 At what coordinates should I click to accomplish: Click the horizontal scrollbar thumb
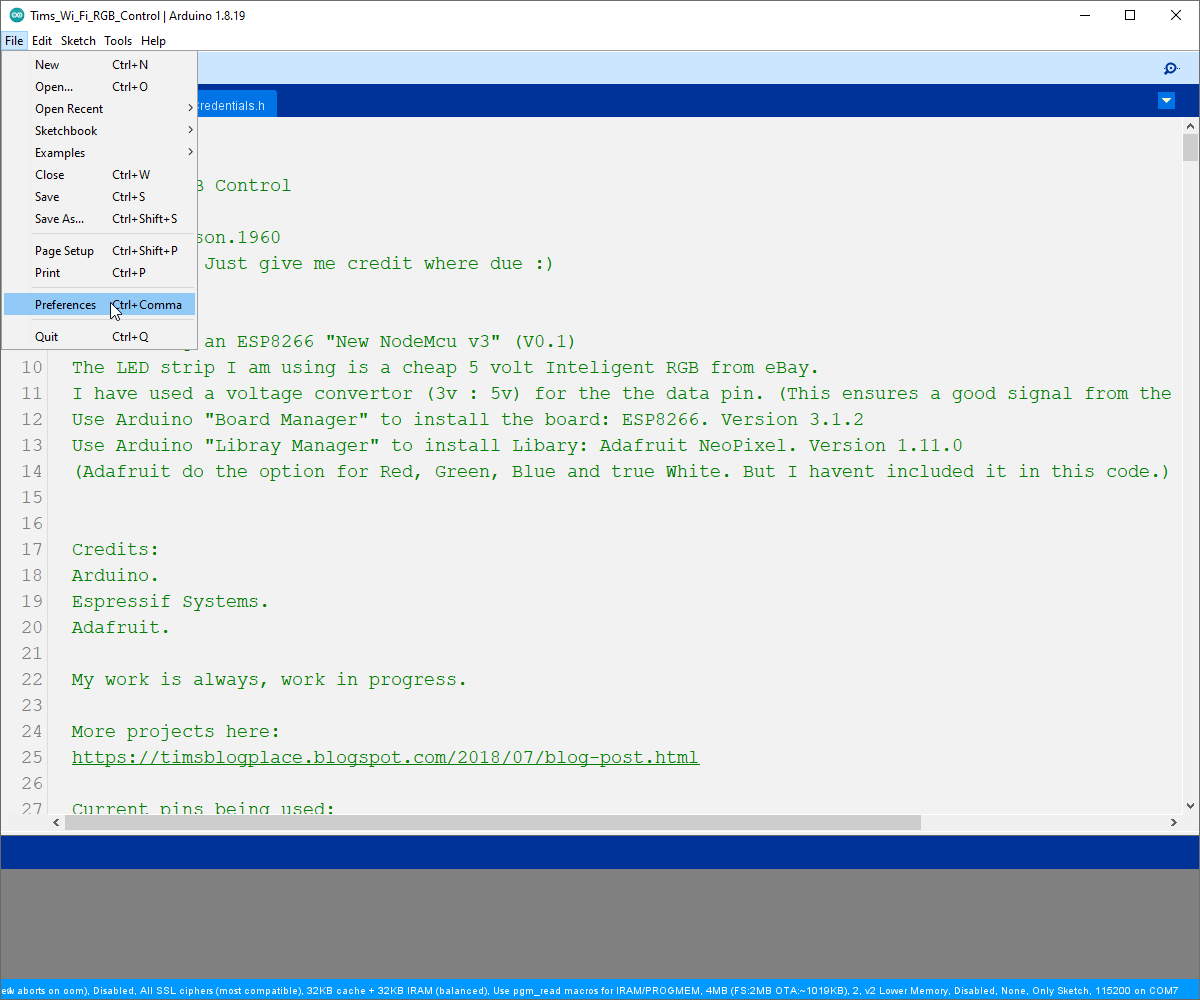pyautogui.click(x=493, y=822)
